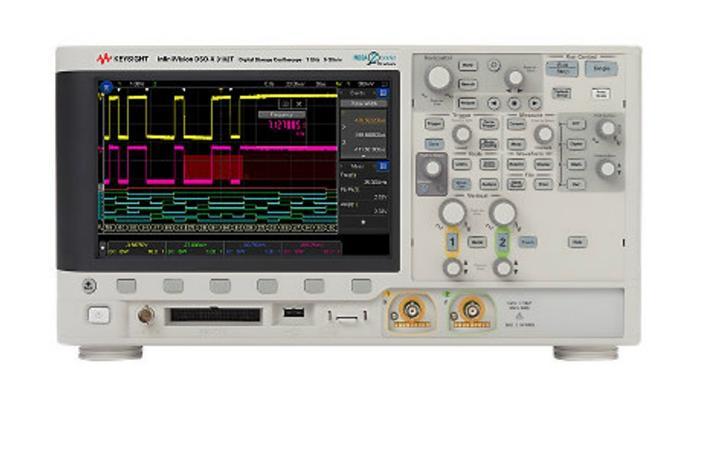The image size is (725, 450).
Task: Click the icon left of the dialog X
Action: click(286, 104)
